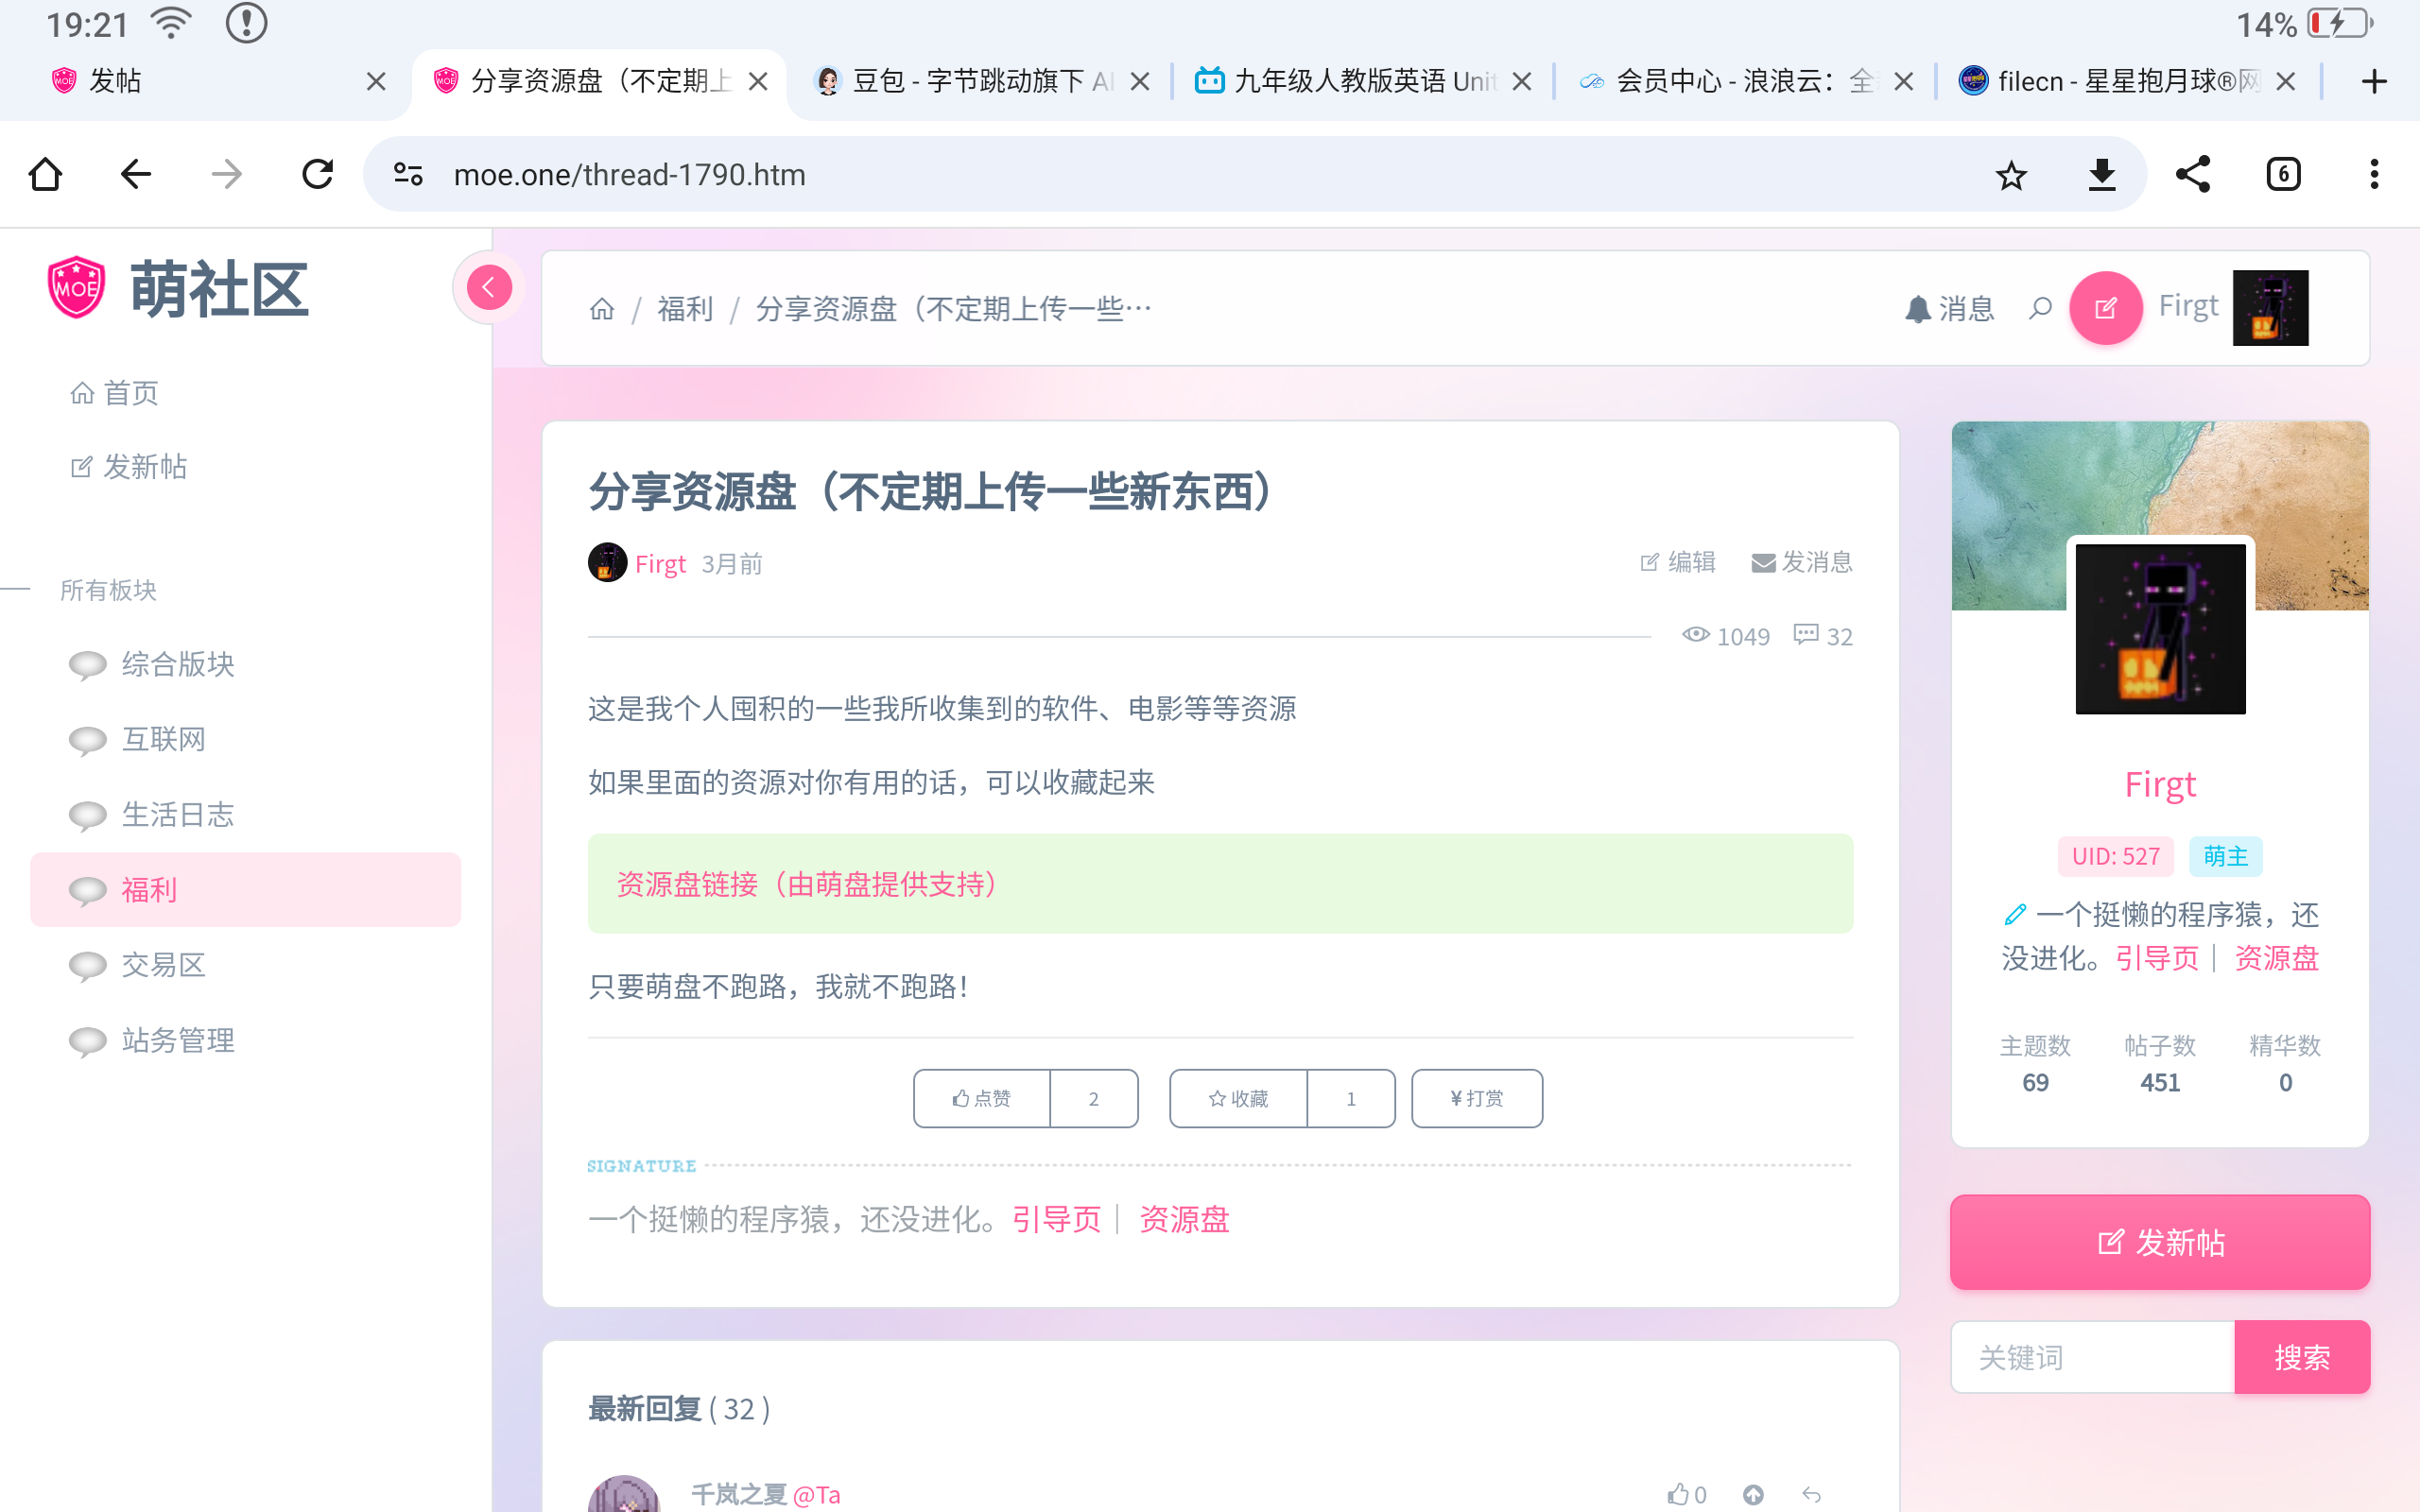Toggle 点赞 like on the post
Image resolution: width=2420 pixels, height=1512 pixels.
click(982, 1098)
